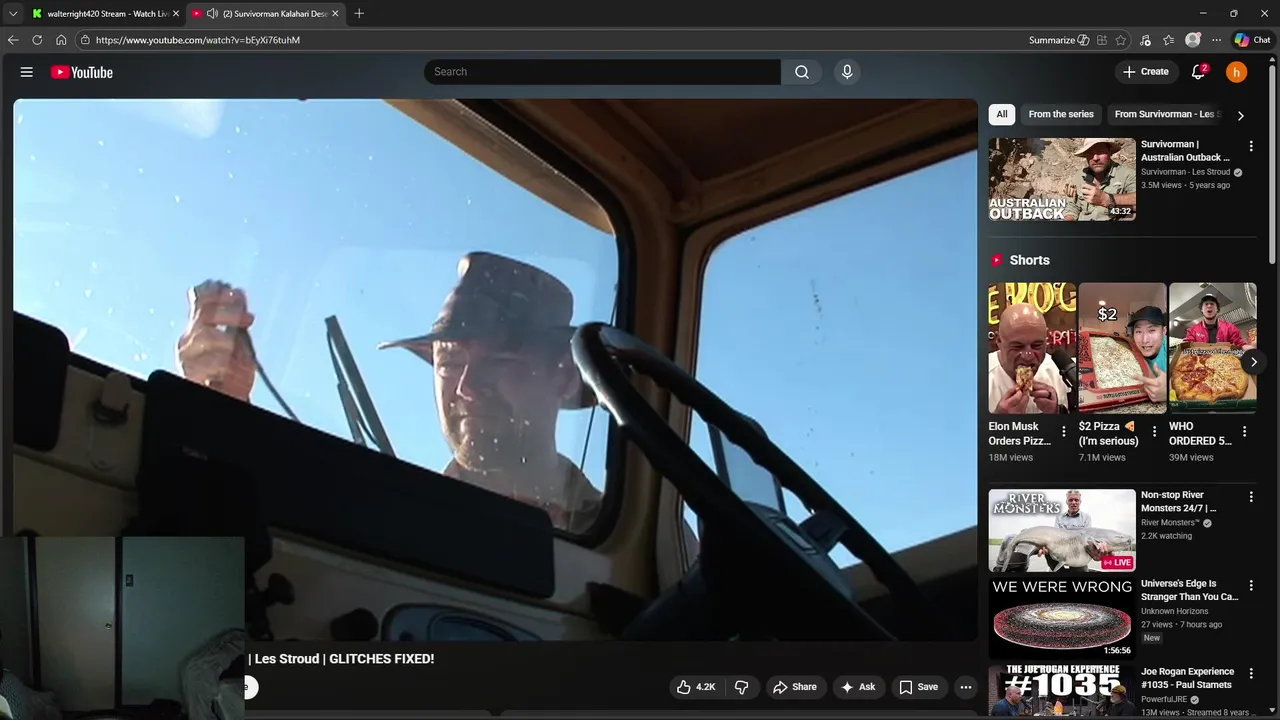Open options for Survivorman Australian Outback video

(x=1250, y=146)
